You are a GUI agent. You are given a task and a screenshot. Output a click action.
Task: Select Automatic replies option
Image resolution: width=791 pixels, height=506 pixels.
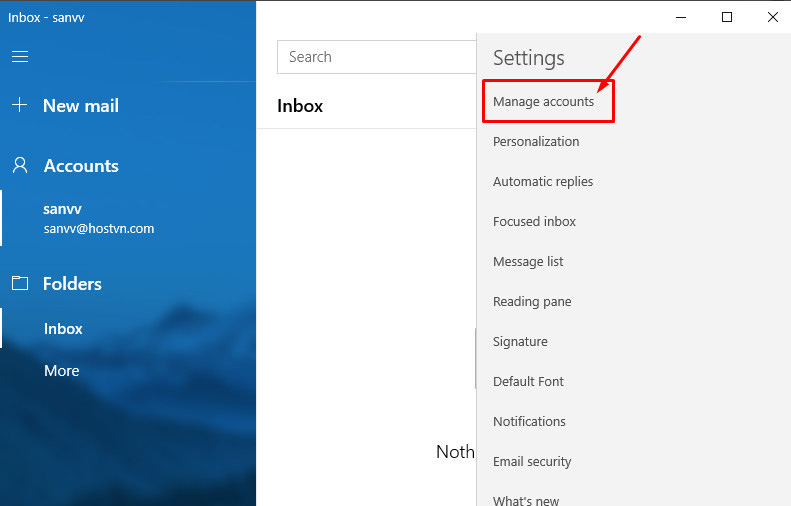tap(543, 182)
